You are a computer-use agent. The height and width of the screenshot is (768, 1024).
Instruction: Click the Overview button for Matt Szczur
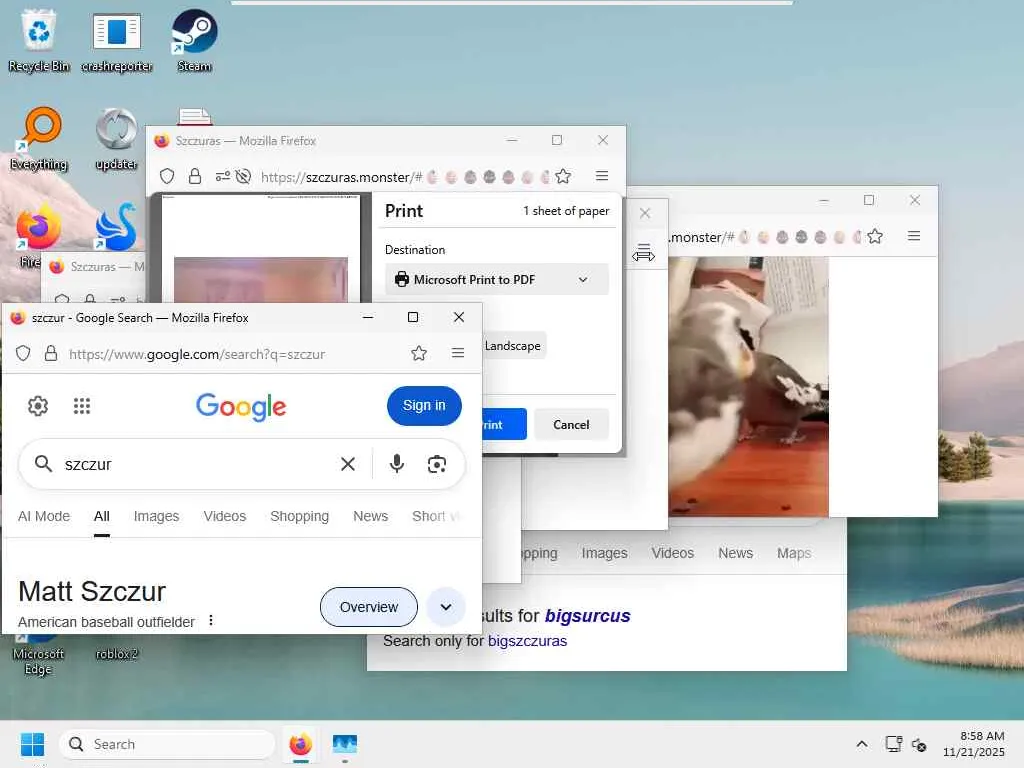pyautogui.click(x=368, y=607)
